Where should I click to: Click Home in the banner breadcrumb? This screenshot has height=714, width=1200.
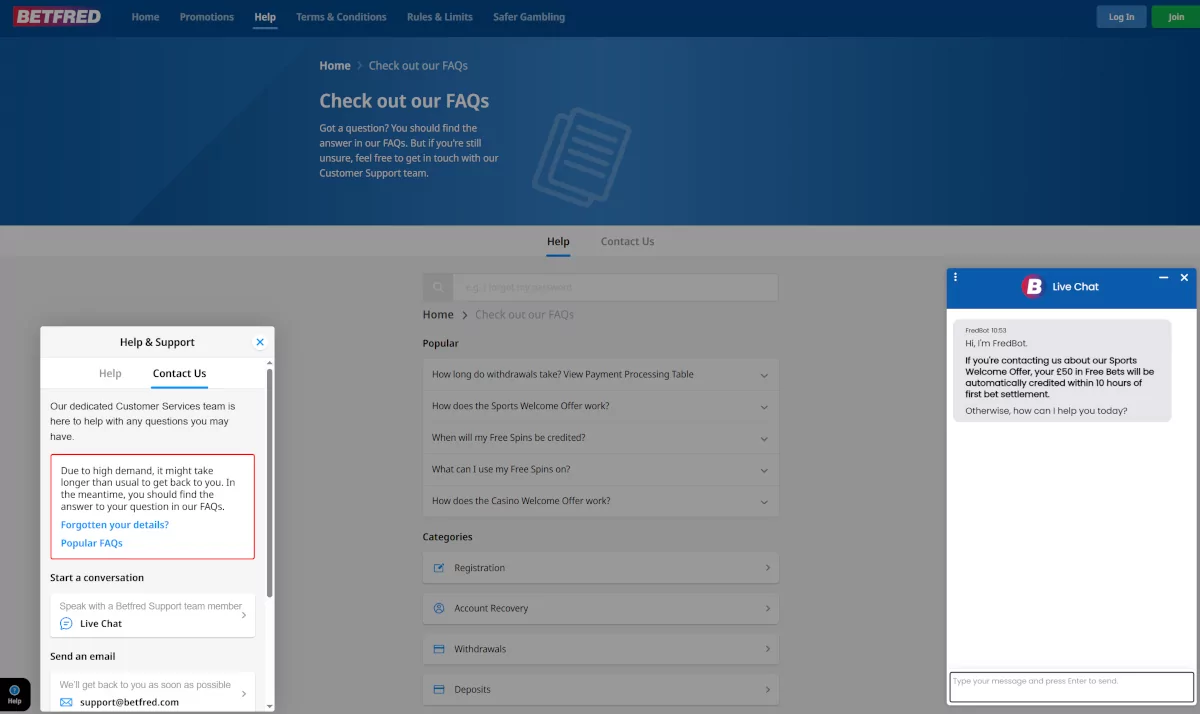click(335, 66)
